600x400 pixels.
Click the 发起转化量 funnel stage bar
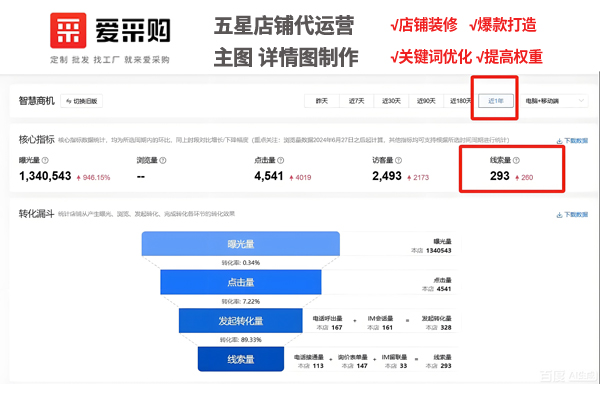[241, 321]
